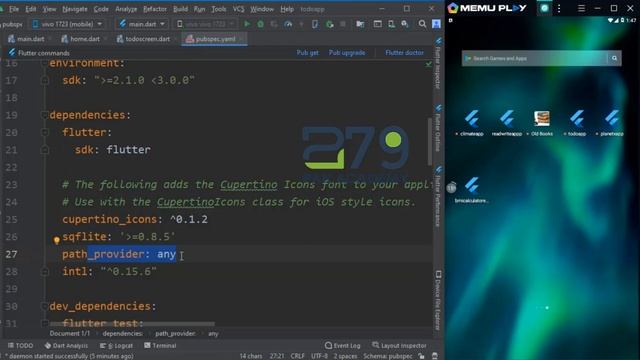Open the Build menu
Viewport: 640px width, 360px height.
click(180, 9)
